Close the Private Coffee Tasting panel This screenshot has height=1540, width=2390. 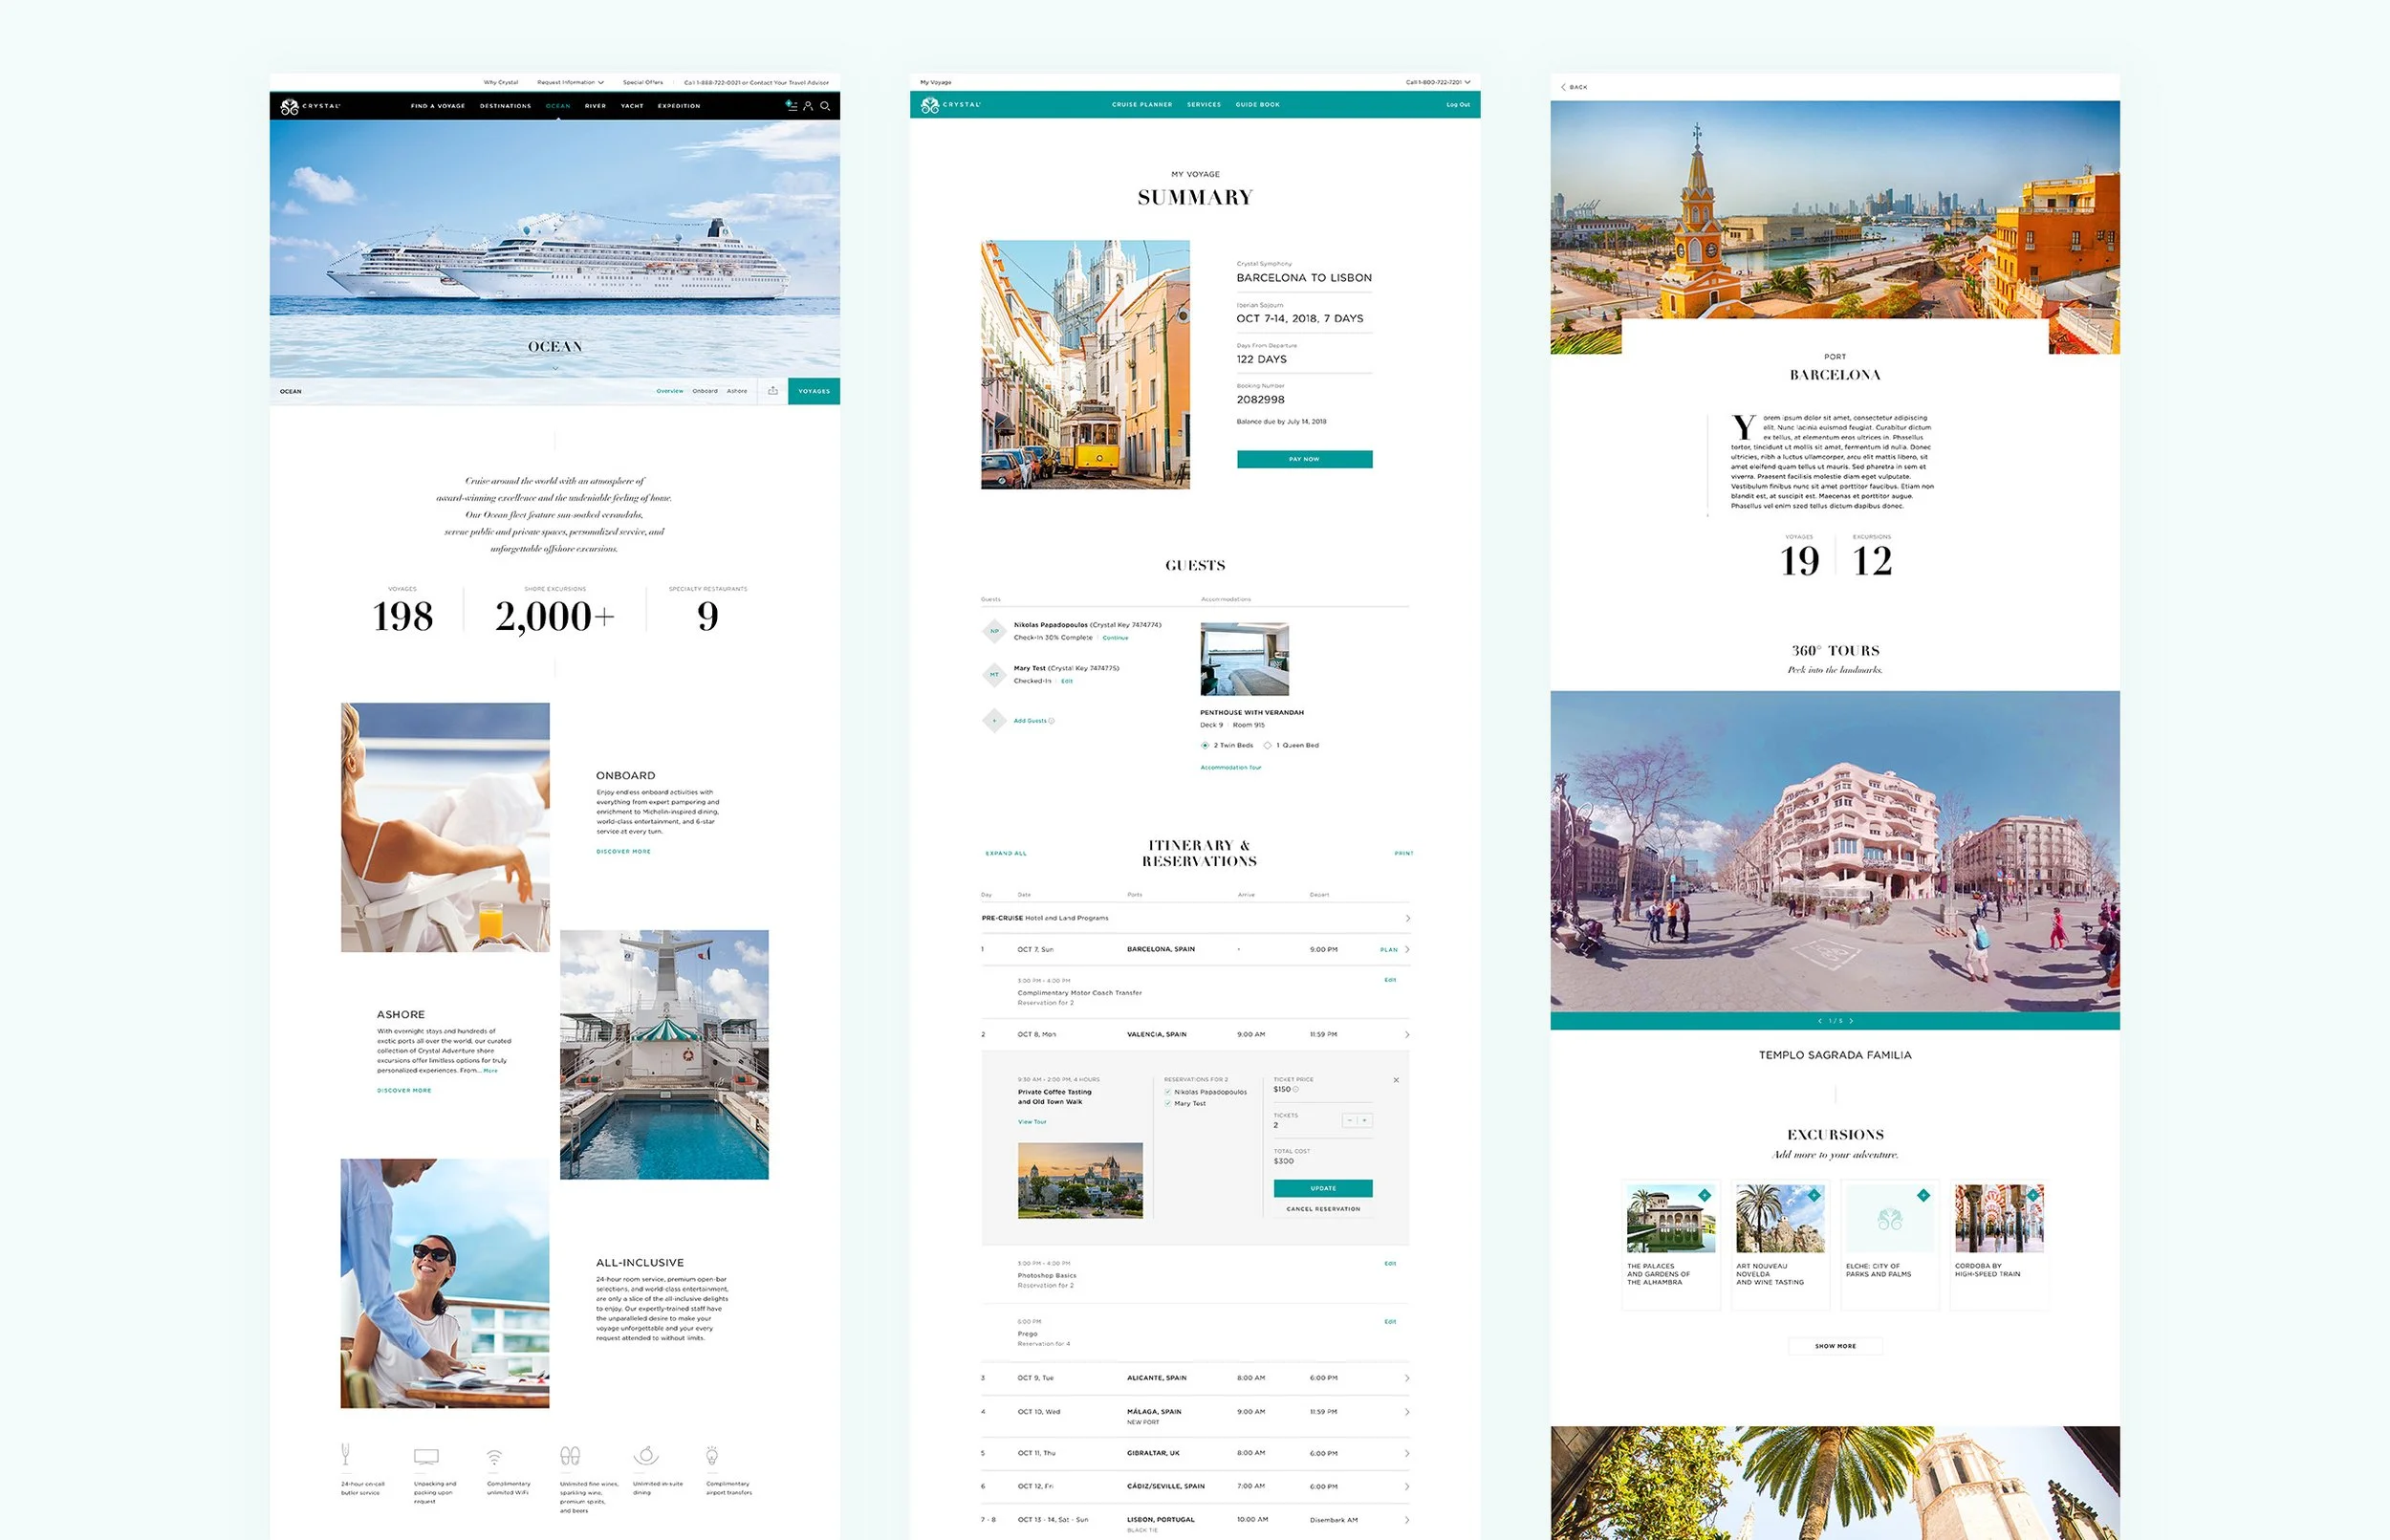point(1396,1080)
